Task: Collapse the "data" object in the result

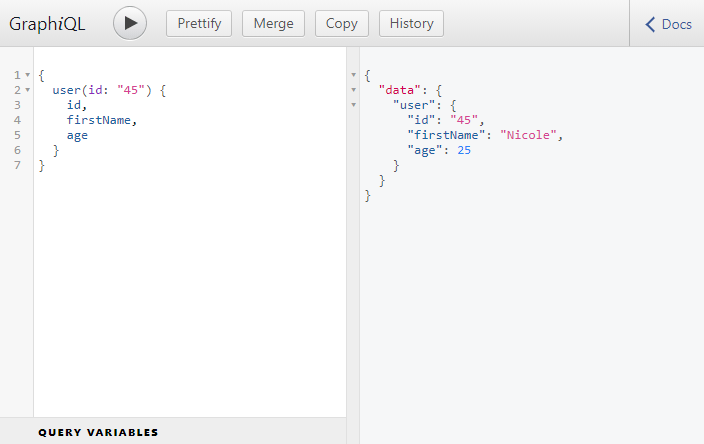Action: pyautogui.click(x=352, y=90)
